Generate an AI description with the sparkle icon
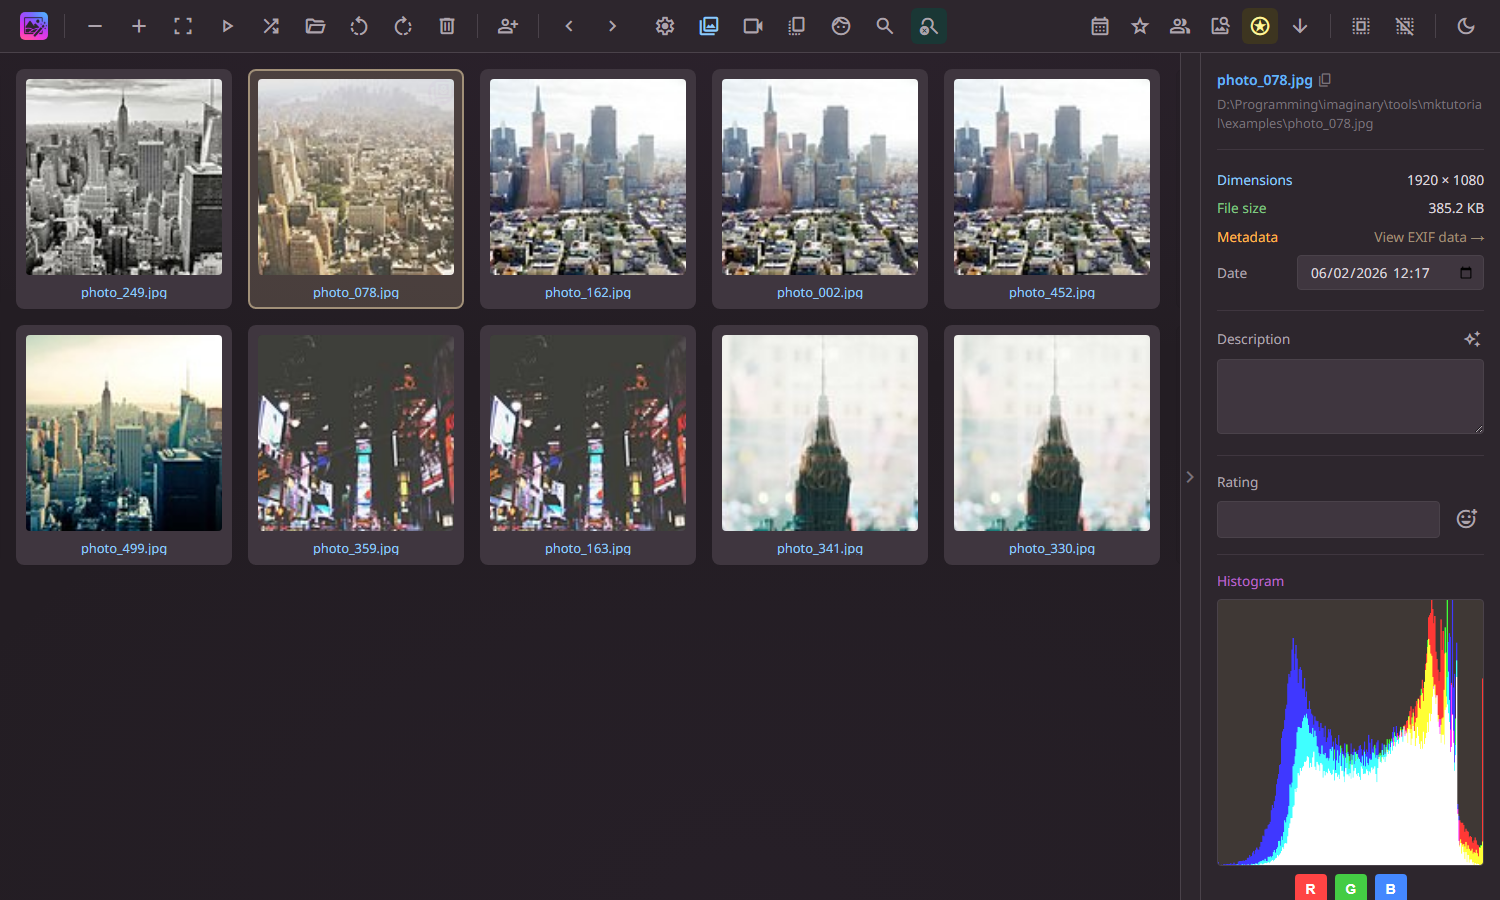1500x900 pixels. click(1471, 339)
